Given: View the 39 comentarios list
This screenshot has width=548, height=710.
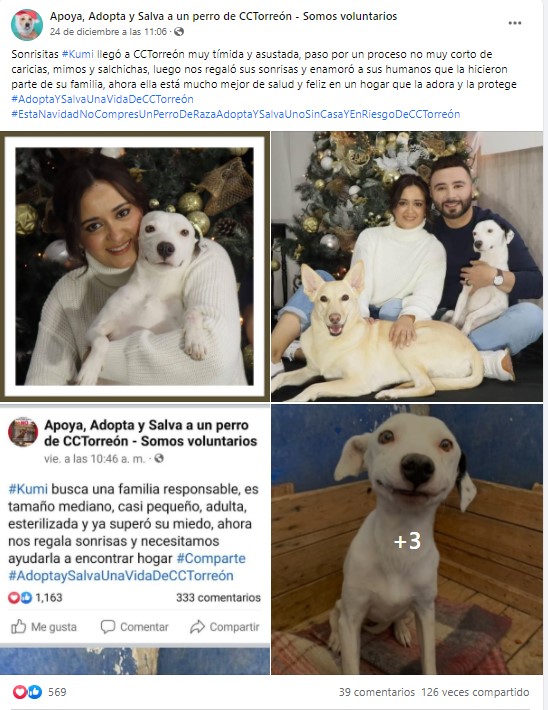Looking at the screenshot, I should click(376, 692).
